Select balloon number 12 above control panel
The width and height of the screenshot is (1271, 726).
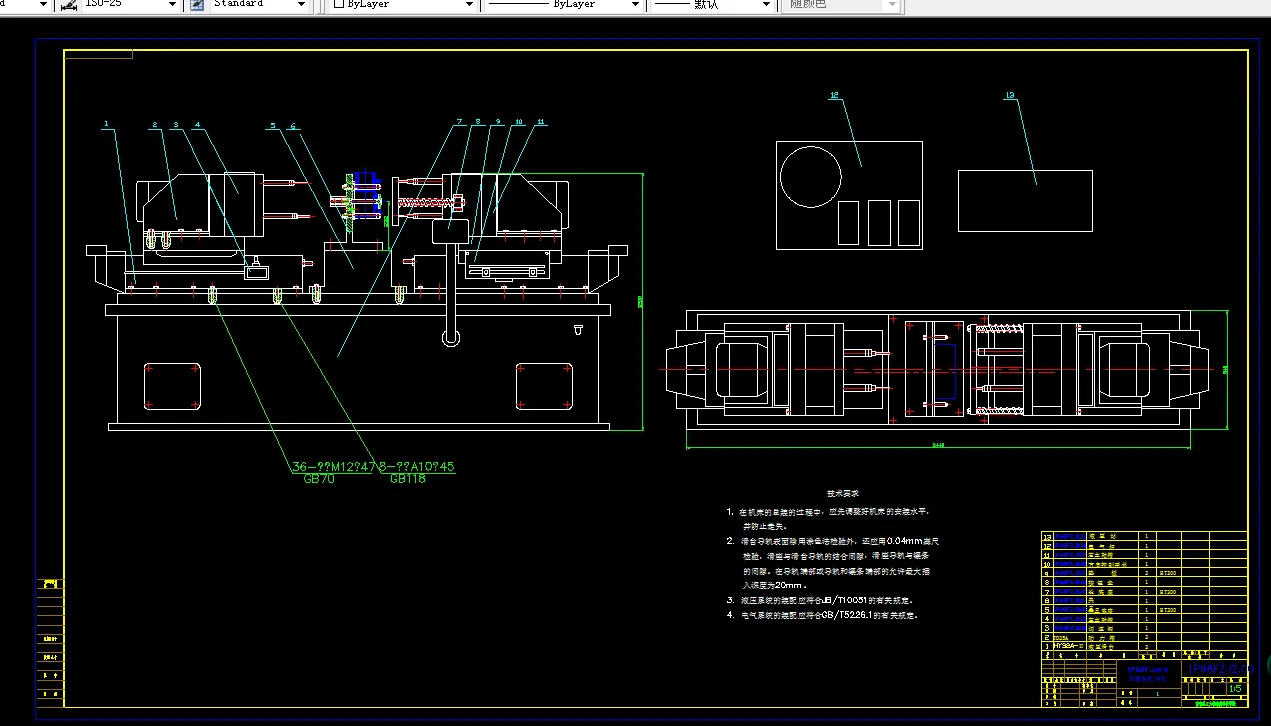[834, 96]
